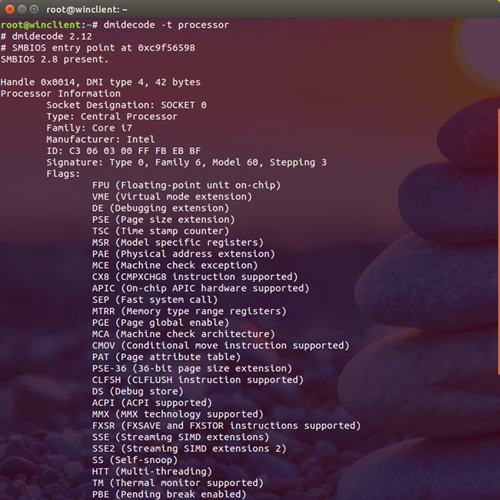Viewport: 500px width, 500px height.
Task: Click the 'ID: C3 06 03 00 FF FB EB BF' line
Action: pyautogui.click(x=123, y=151)
